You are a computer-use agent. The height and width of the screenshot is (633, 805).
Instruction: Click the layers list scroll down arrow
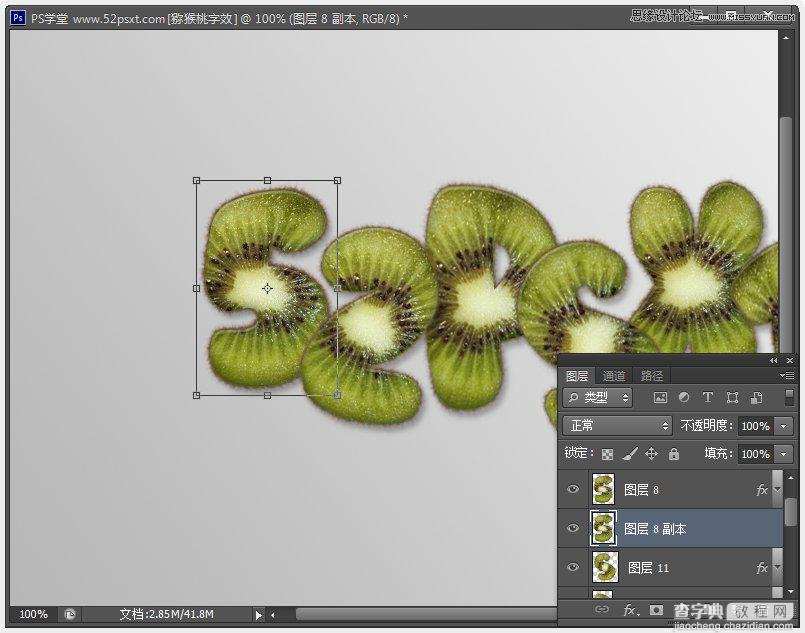(791, 591)
